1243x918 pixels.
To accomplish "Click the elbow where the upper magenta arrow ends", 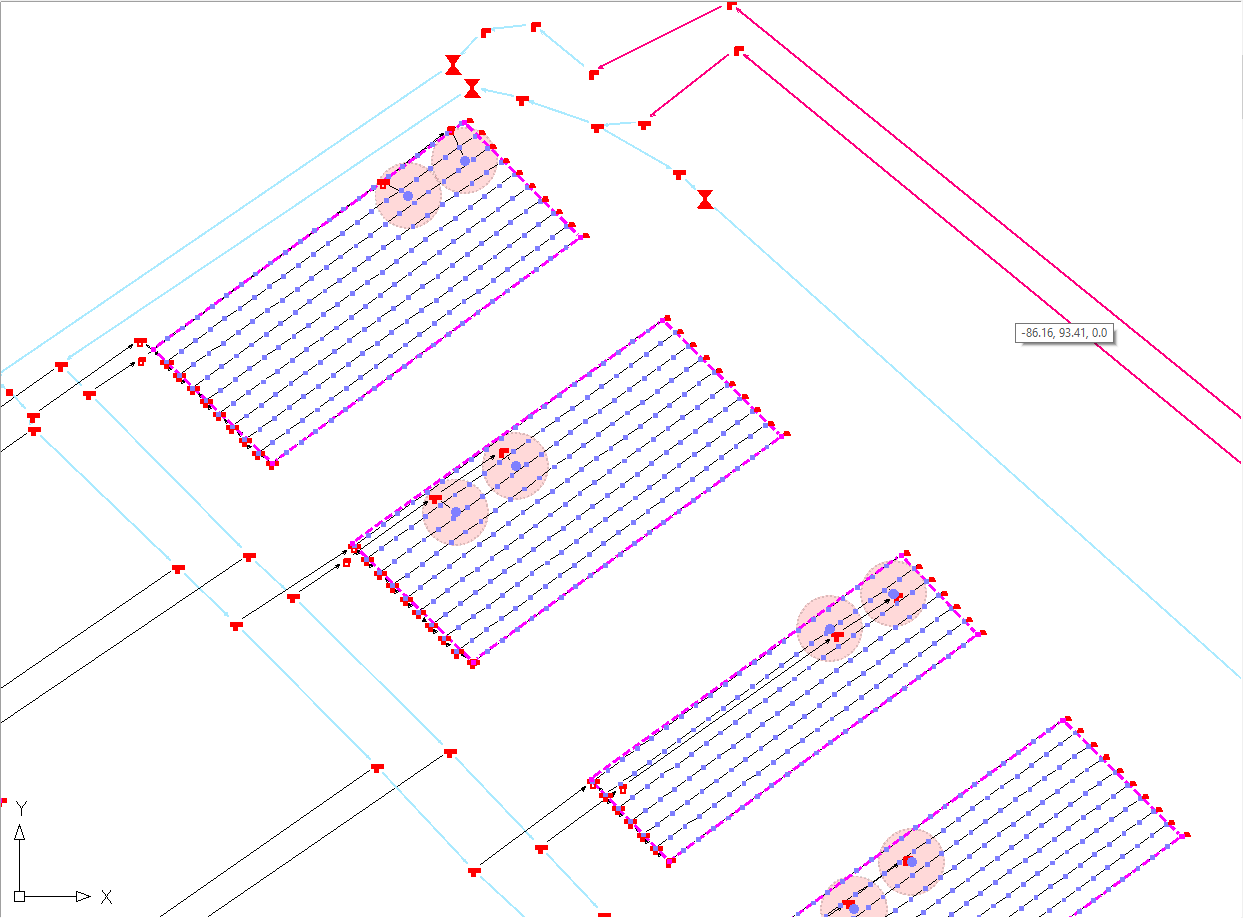I will pyautogui.click(x=594, y=73).
